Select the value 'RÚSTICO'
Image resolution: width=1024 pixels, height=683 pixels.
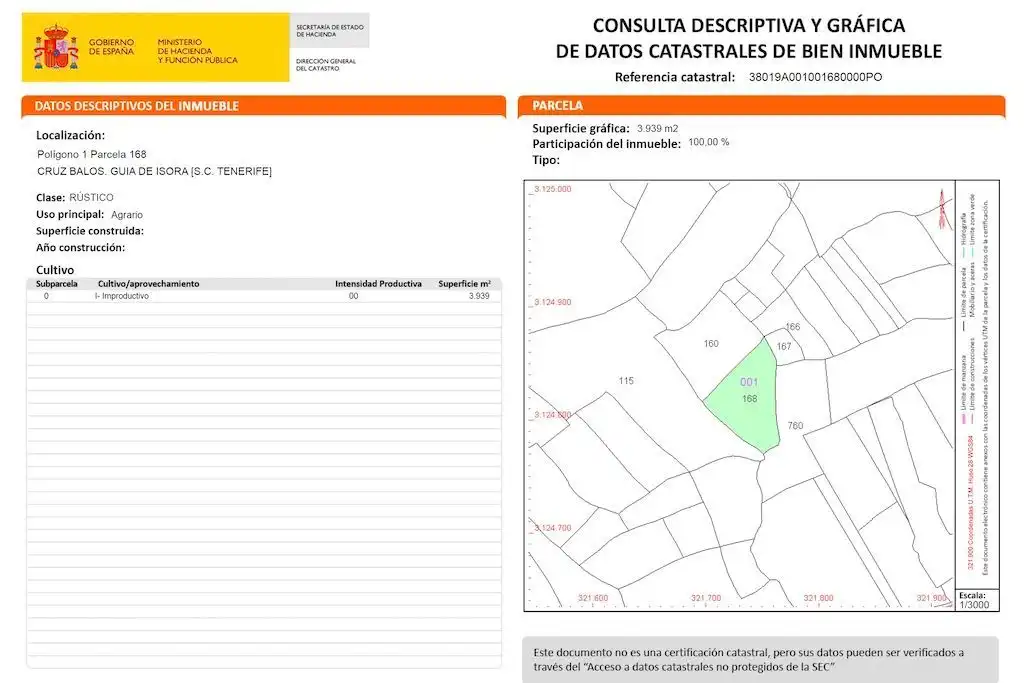pyautogui.click(x=91, y=197)
